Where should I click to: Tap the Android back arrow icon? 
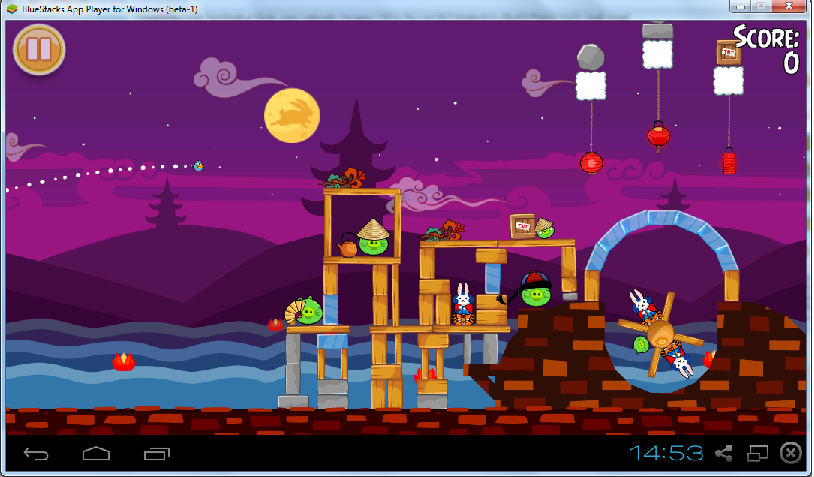coord(36,454)
